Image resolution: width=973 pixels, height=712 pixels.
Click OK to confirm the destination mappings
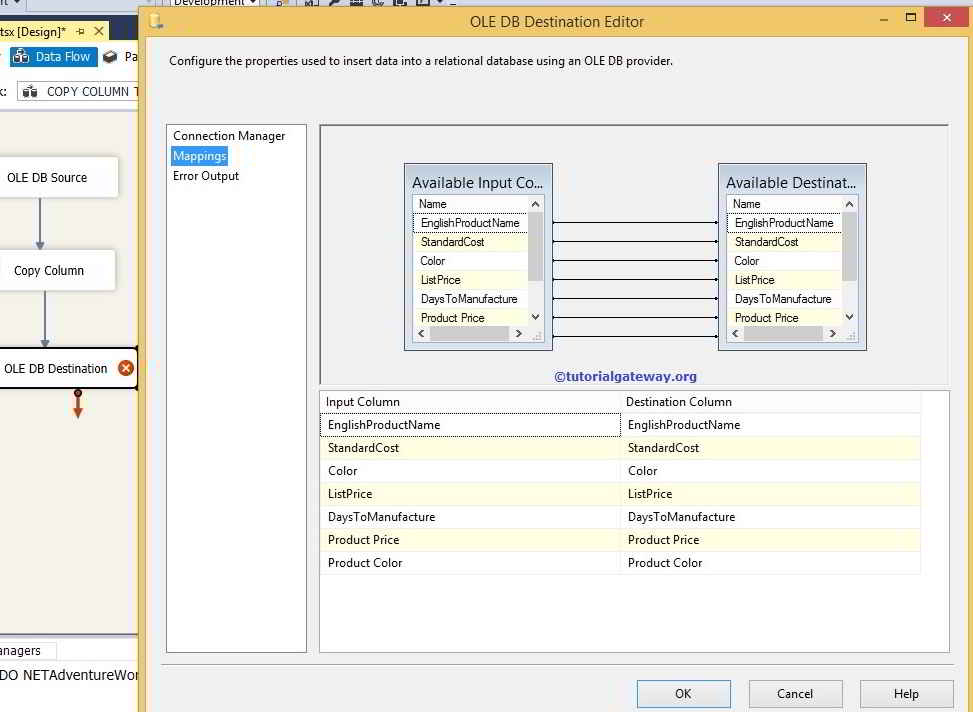683,693
